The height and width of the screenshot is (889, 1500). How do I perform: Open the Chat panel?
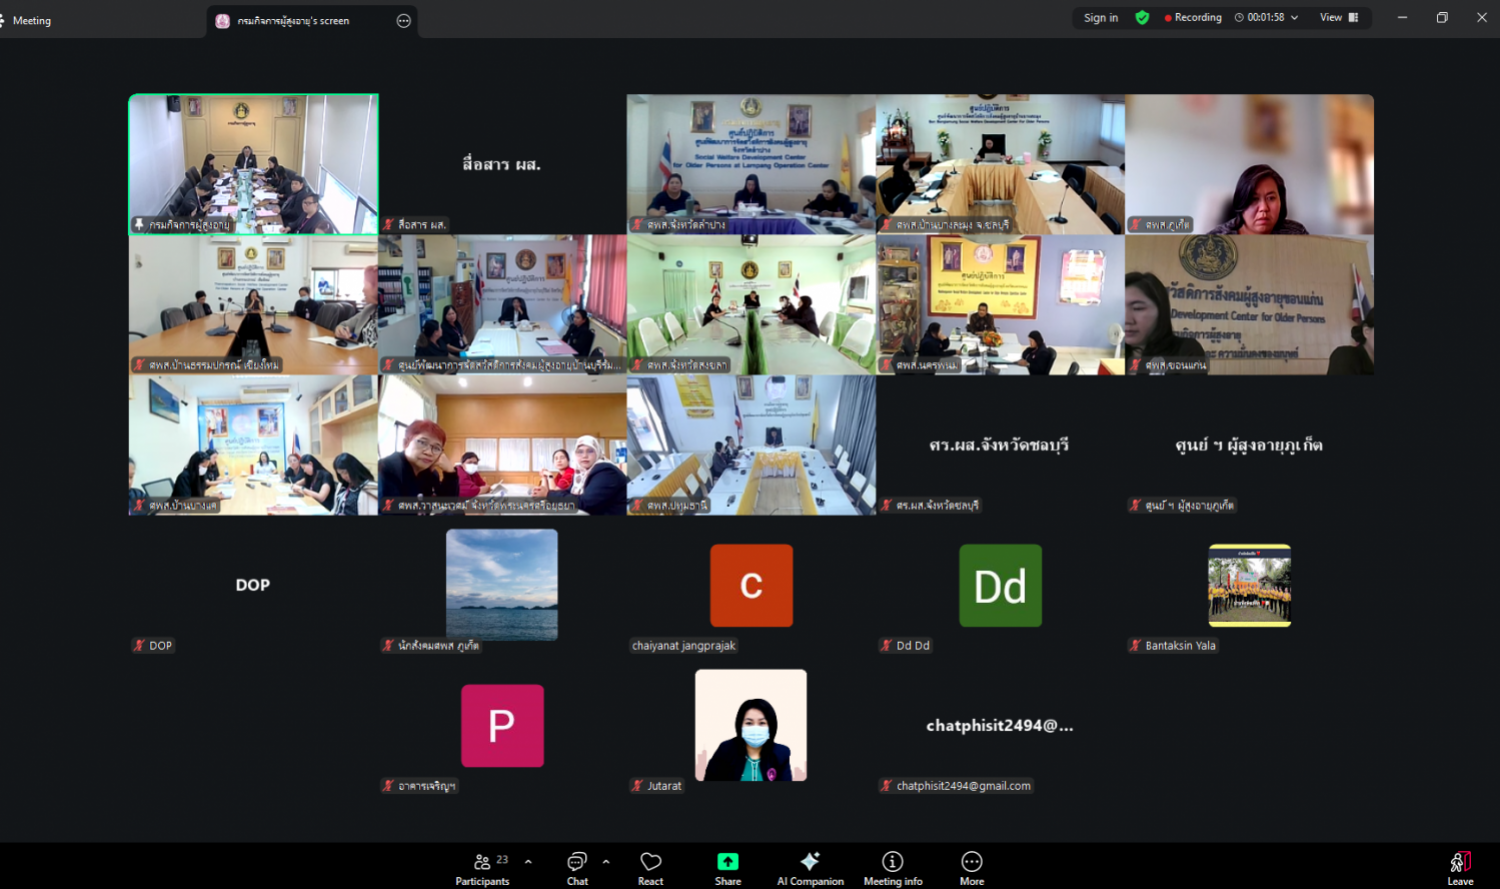(x=577, y=868)
